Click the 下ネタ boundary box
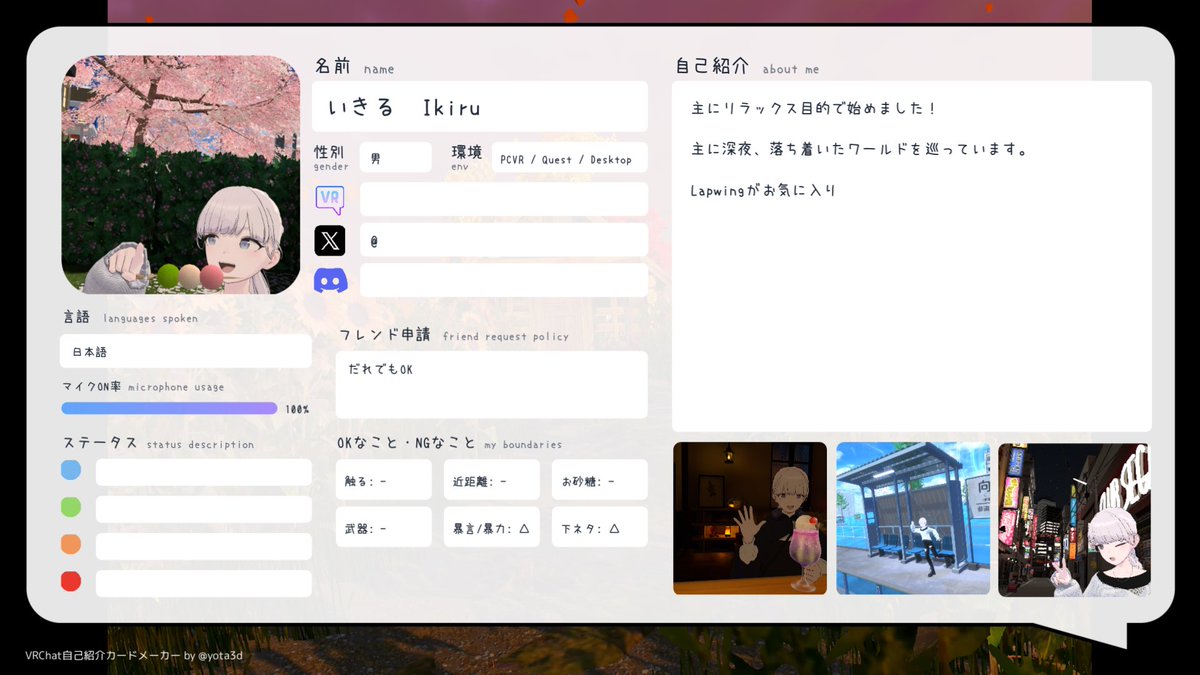This screenshot has height=675, width=1200. click(x=600, y=527)
